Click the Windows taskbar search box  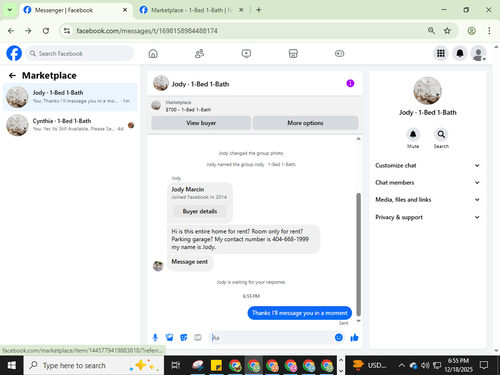pyautogui.click(x=94, y=366)
